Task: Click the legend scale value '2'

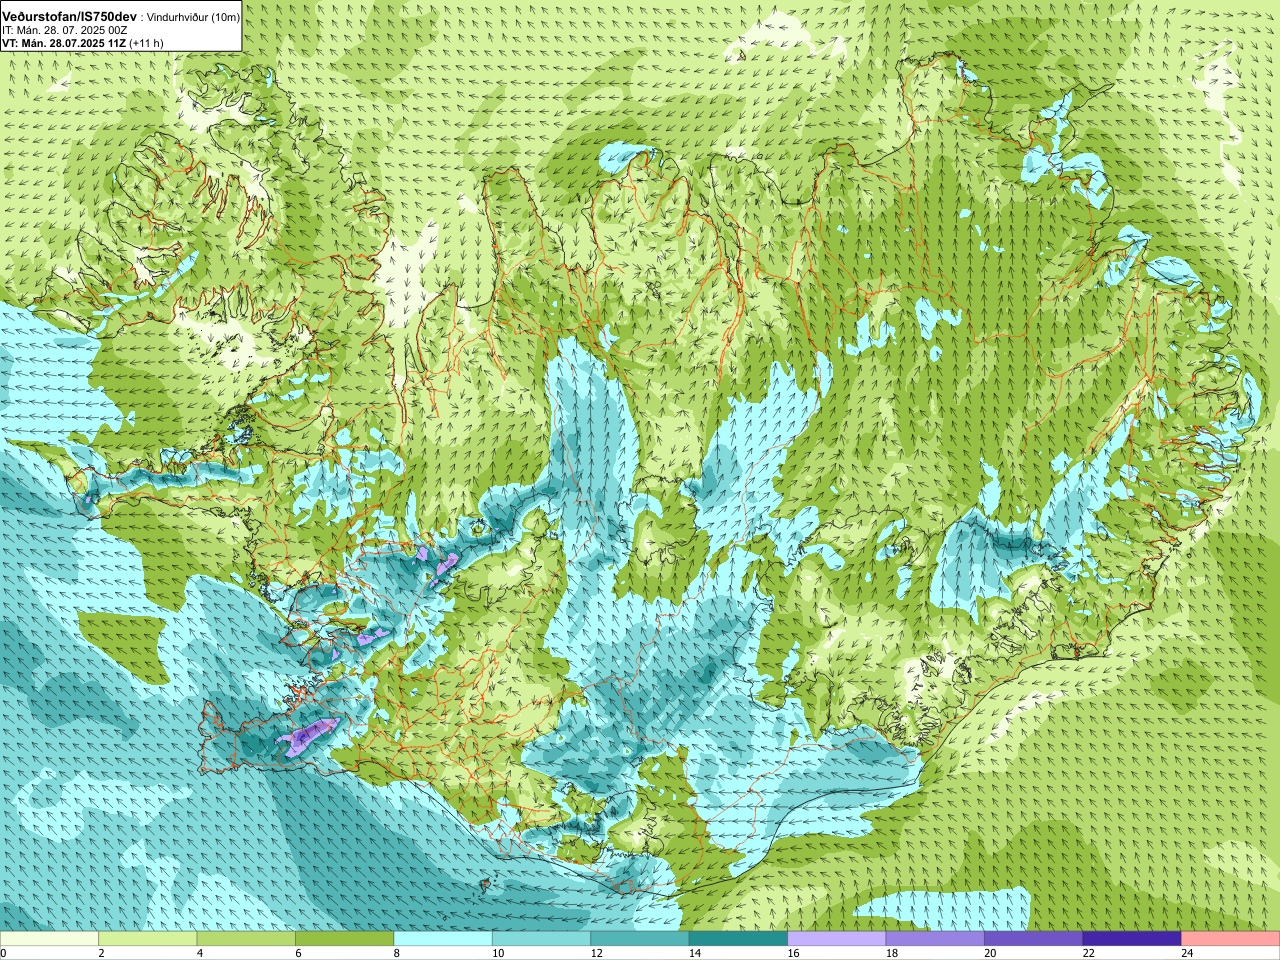Action: point(101,953)
